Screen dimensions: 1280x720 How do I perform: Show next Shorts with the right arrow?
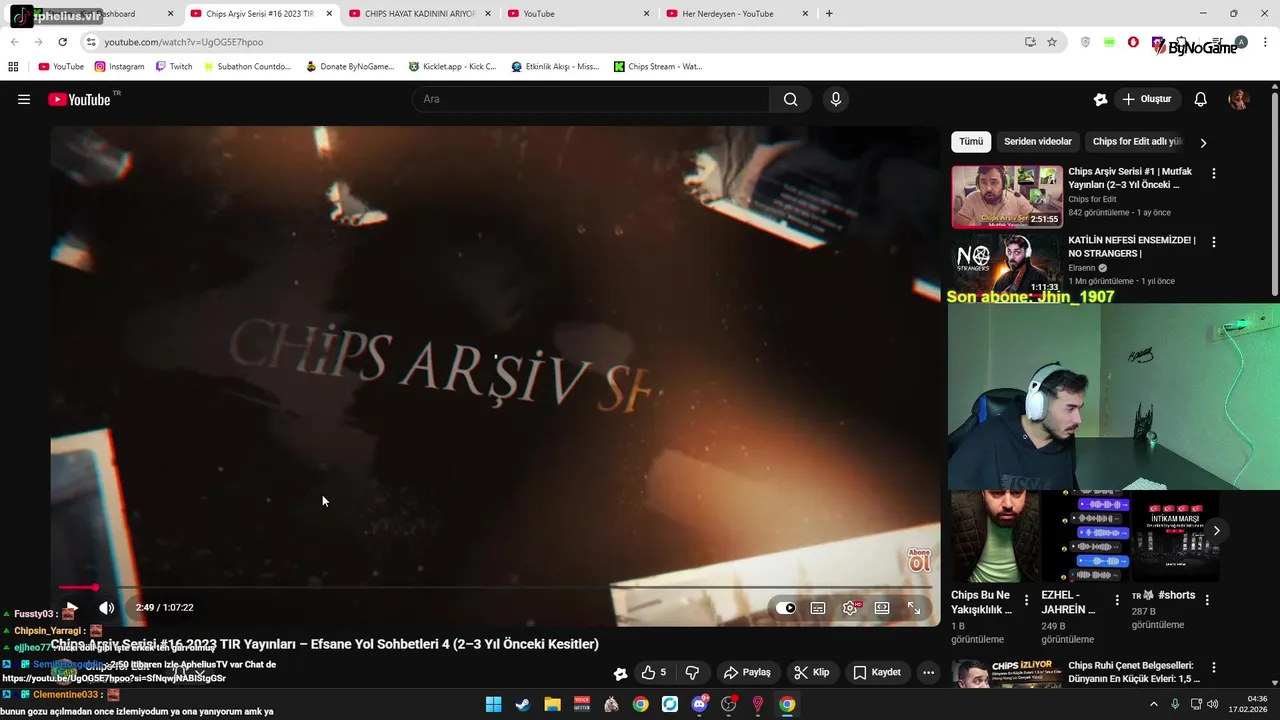click(1216, 530)
